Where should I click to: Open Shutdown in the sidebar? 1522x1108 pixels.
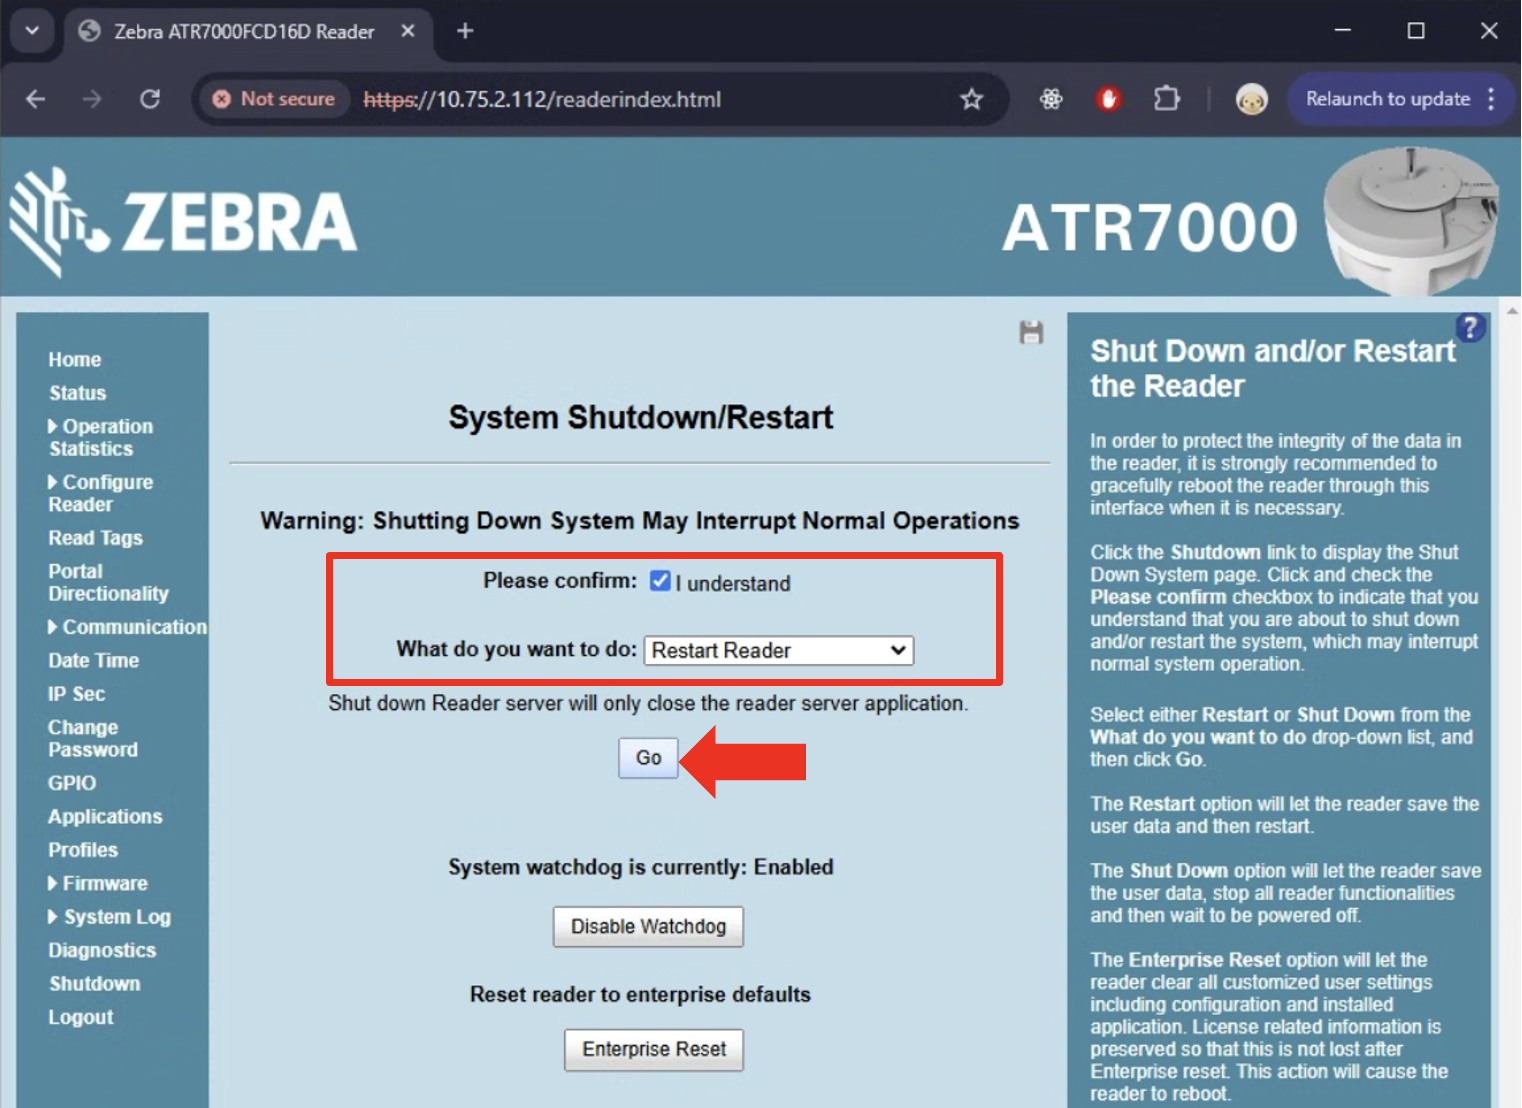click(x=95, y=984)
